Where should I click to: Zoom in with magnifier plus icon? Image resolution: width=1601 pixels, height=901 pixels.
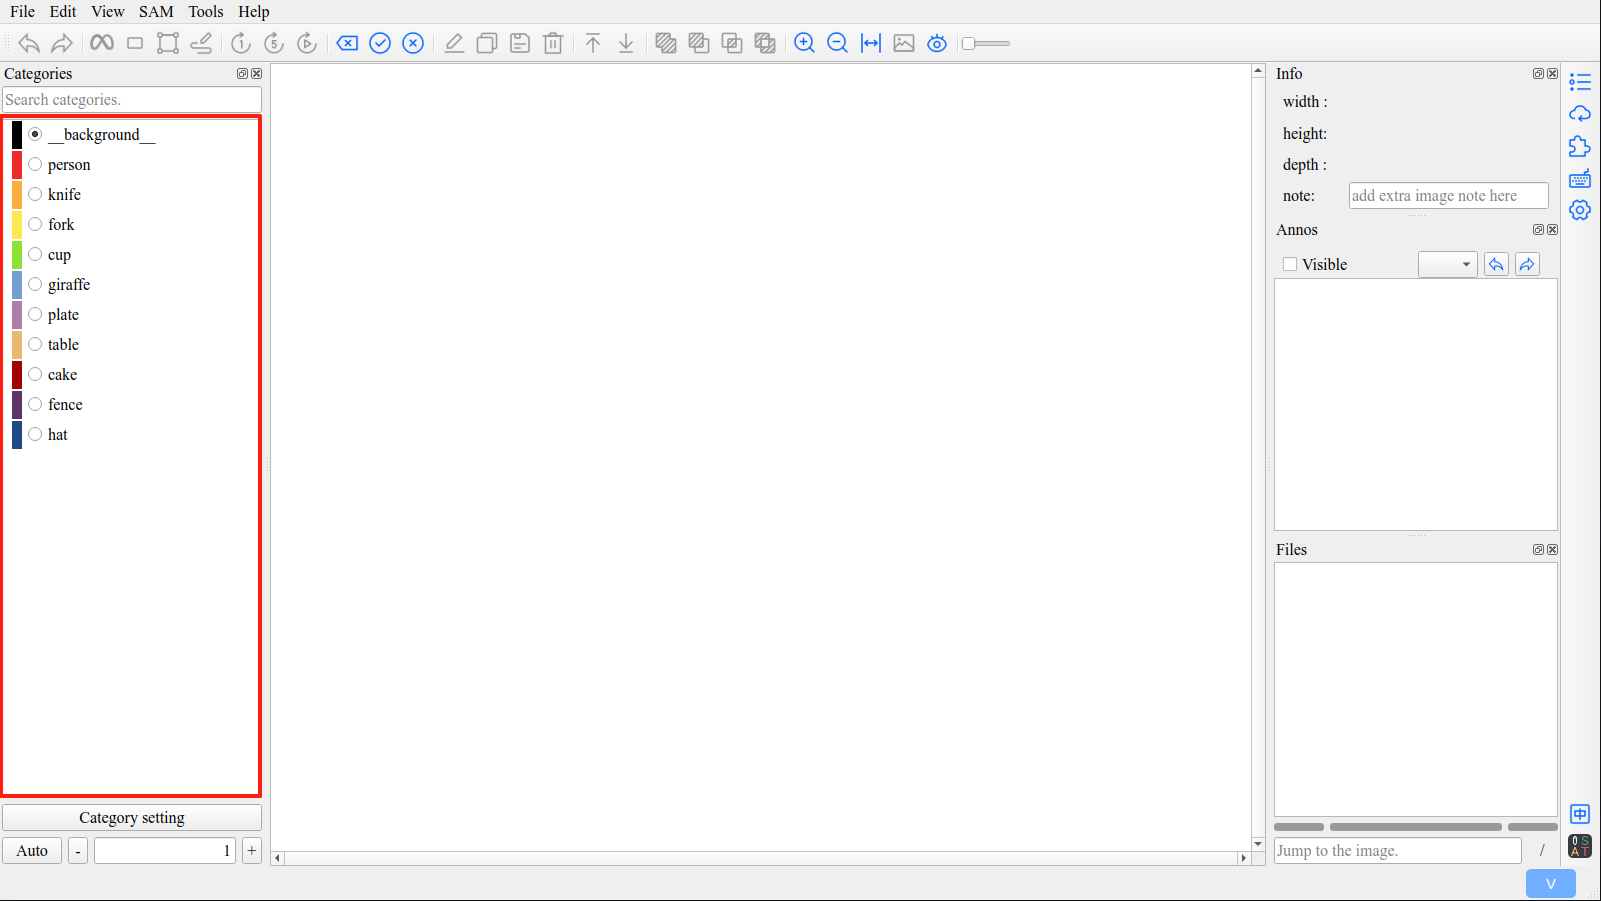(x=805, y=43)
